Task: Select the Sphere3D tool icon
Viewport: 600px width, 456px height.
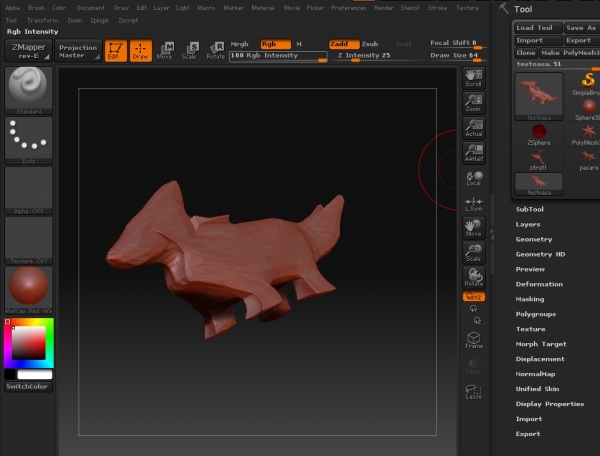Action: point(587,109)
